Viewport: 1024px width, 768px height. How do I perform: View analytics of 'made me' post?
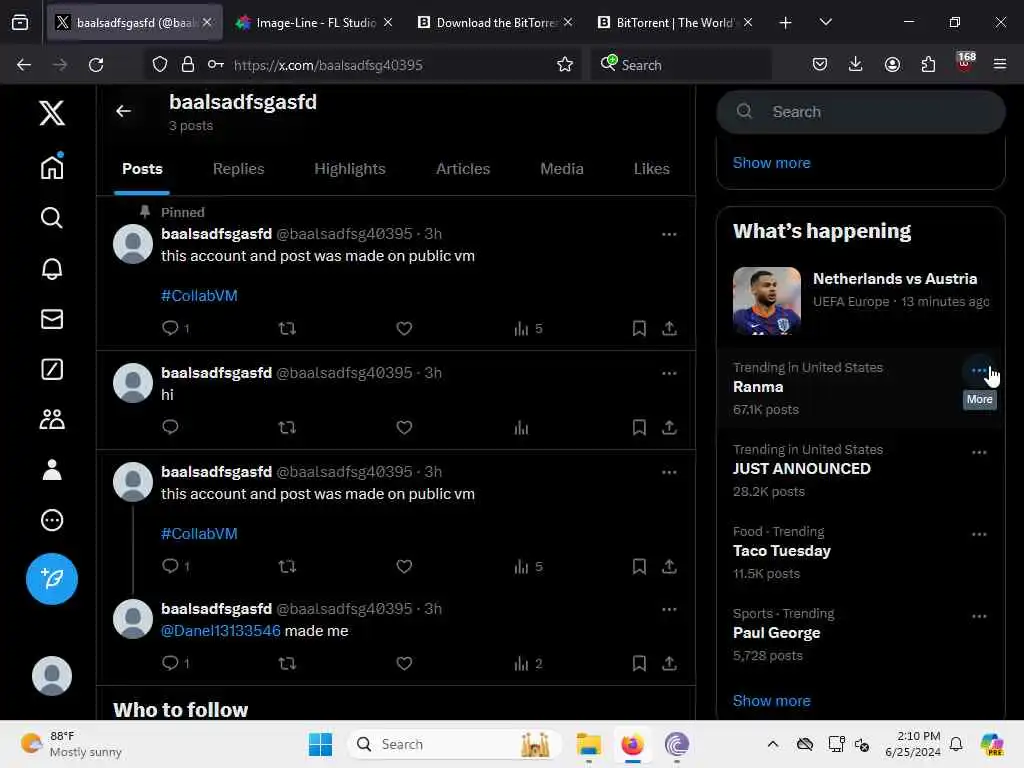click(528, 664)
